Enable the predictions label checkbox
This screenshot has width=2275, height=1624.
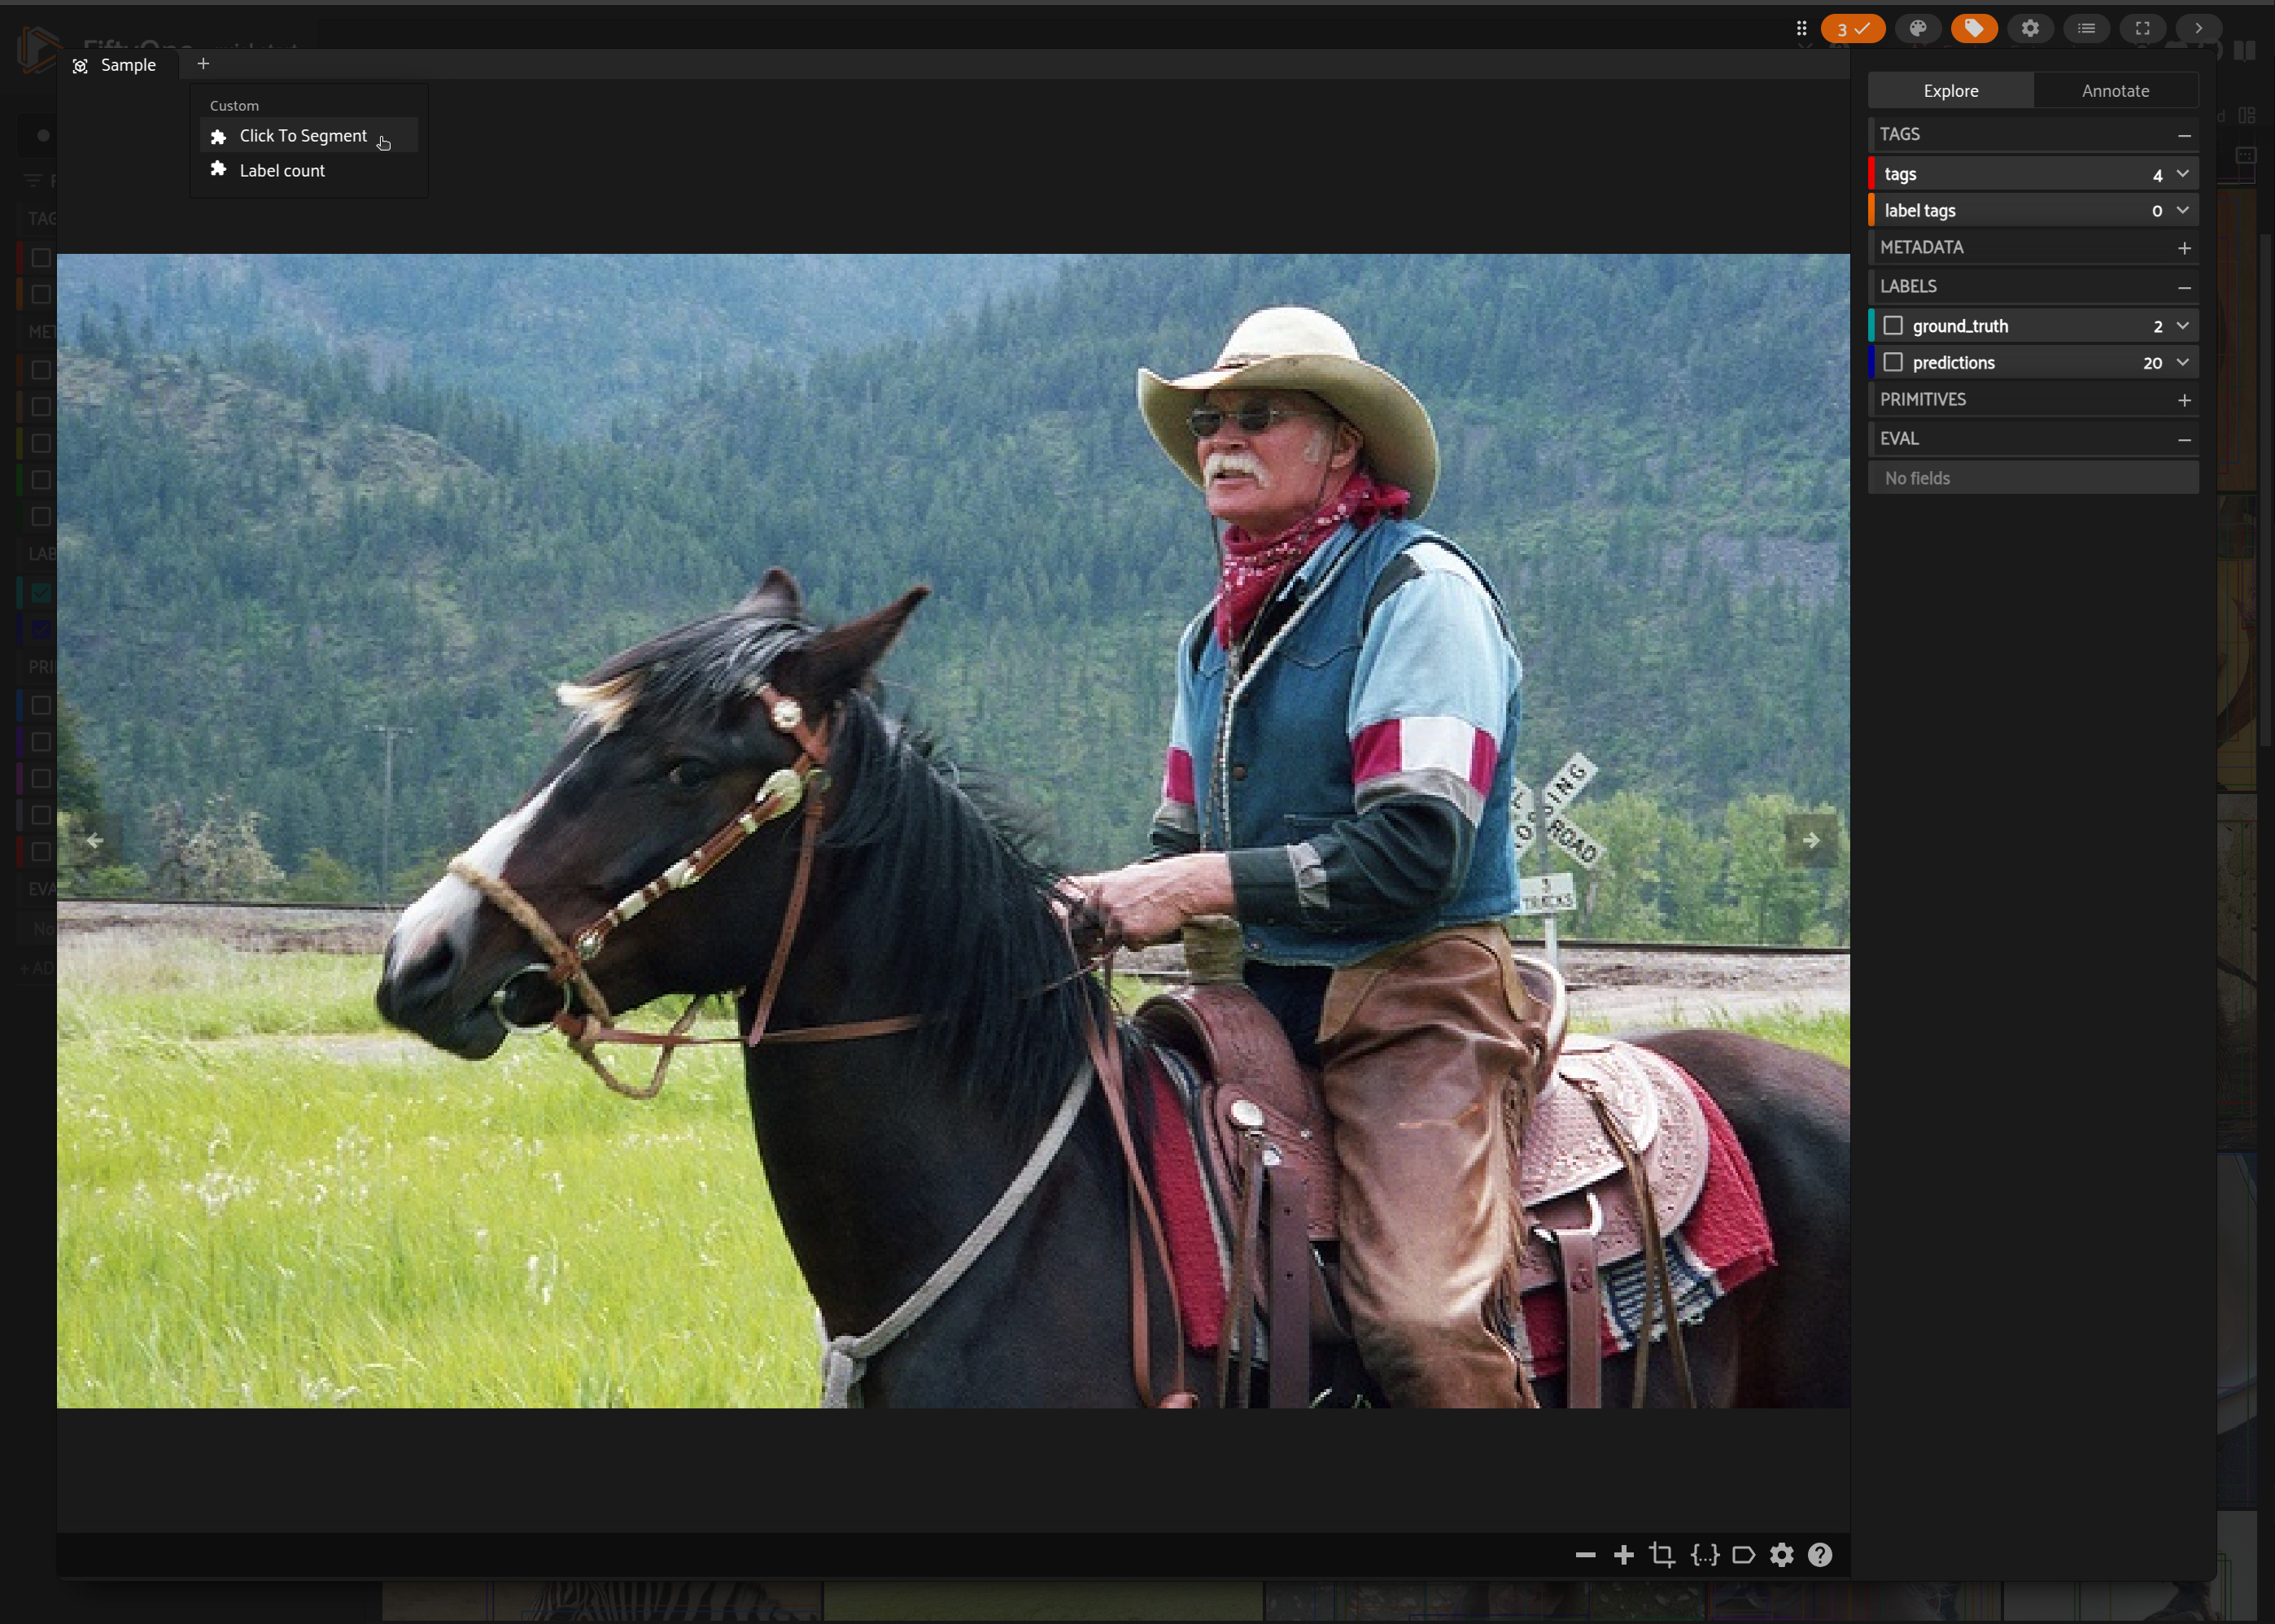coord(1893,362)
